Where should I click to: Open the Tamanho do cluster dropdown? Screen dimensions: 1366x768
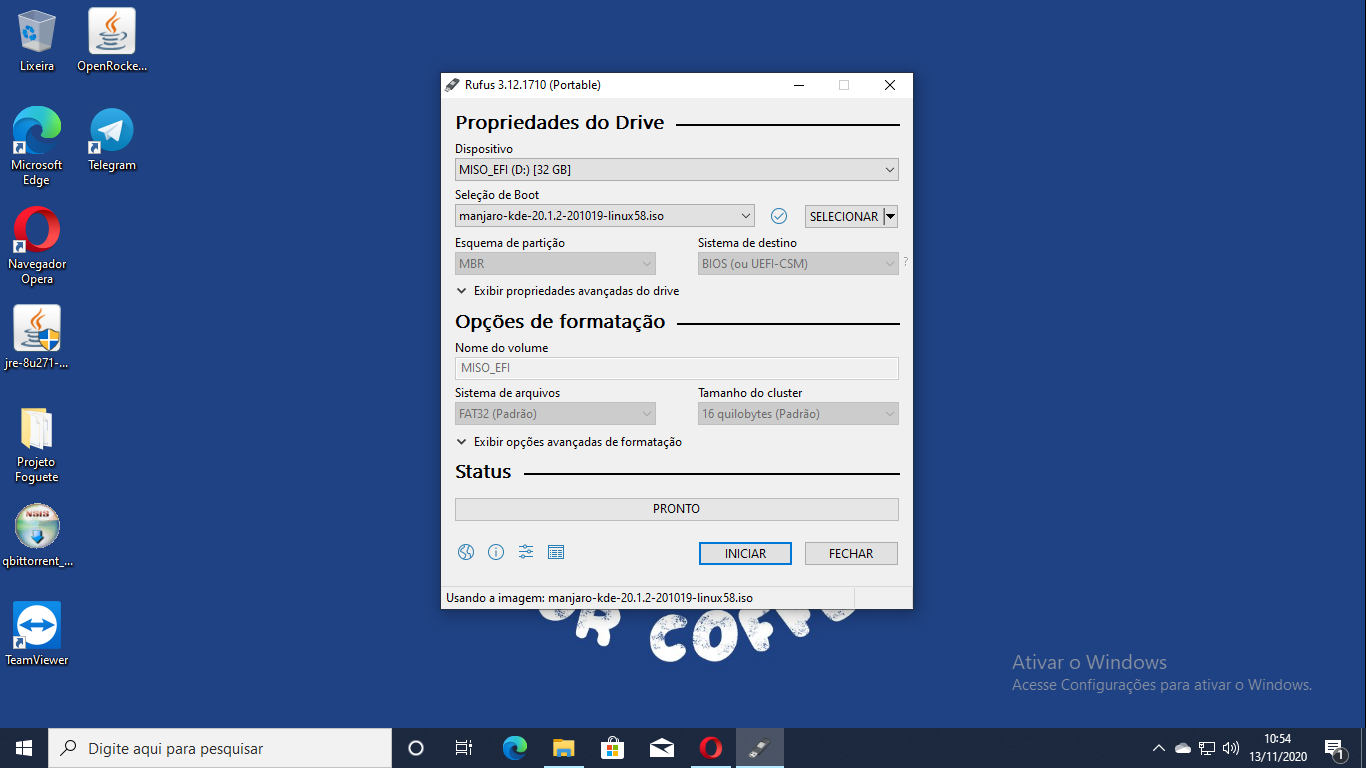(x=798, y=414)
